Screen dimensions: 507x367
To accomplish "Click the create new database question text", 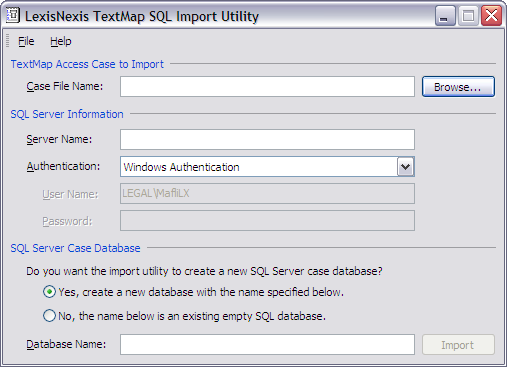I will [204, 271].
